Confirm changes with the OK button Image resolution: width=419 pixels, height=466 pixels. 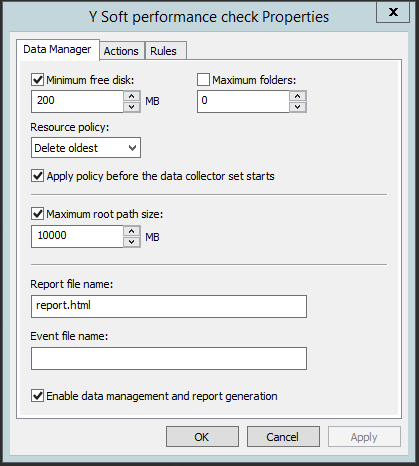click(202, 437)
